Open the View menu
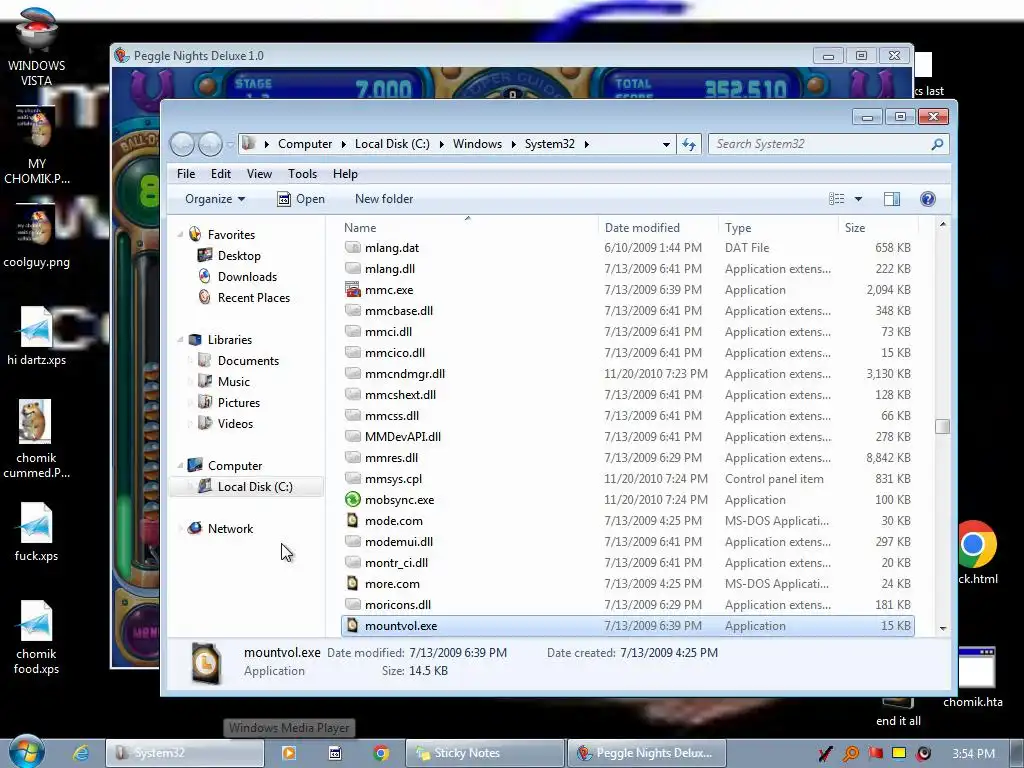Screen dimensions: 1024x768 point(259,174)
